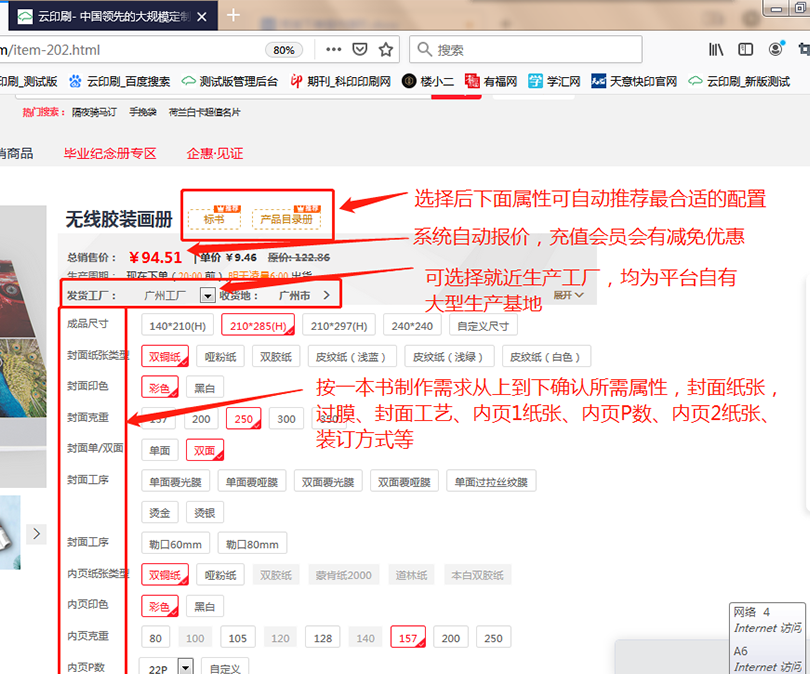Toggle the browser sidebar icon

coord(745,50)
